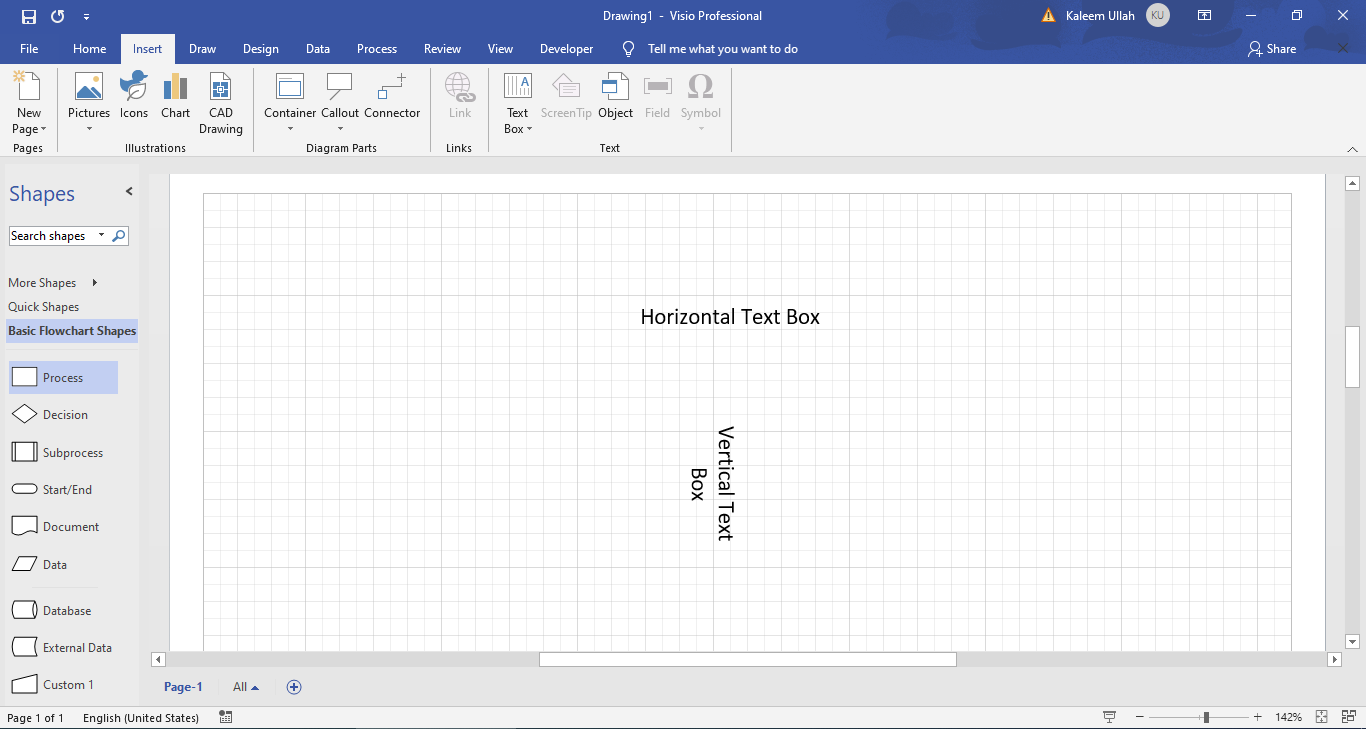Screen dimensions: 1366x729
Task: Add a new page with the plus button
Action: (294, 687)
